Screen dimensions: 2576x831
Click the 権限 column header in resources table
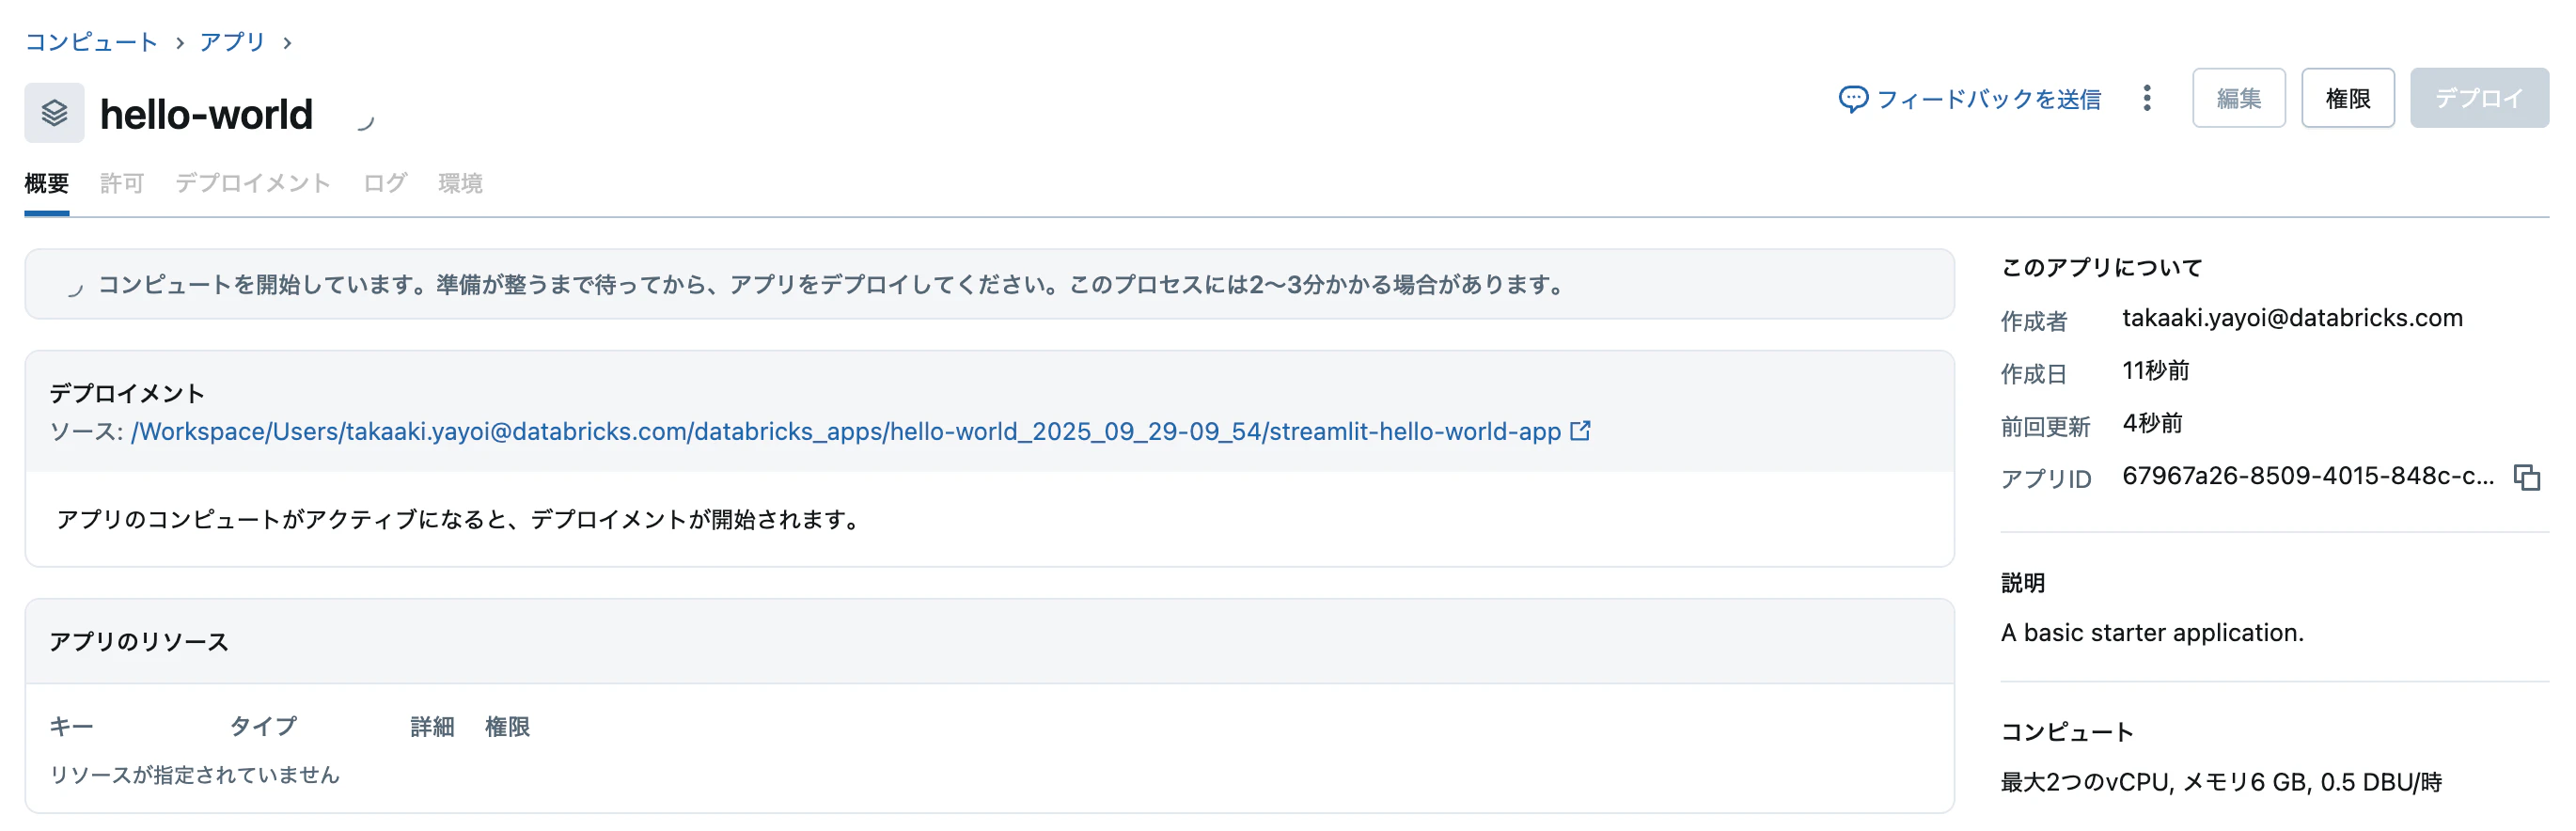click(507, 726)
